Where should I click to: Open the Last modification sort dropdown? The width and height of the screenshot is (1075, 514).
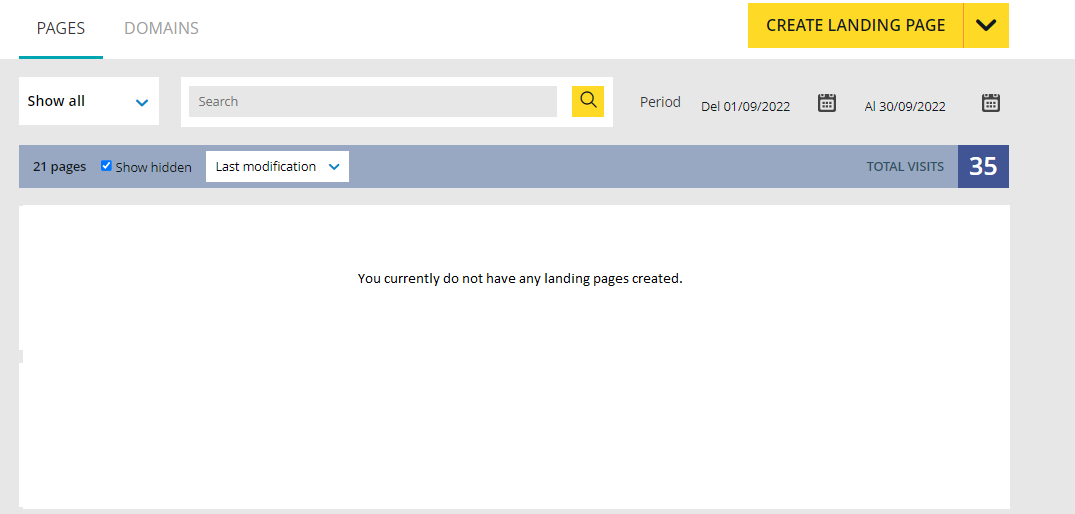pos(277,167)
